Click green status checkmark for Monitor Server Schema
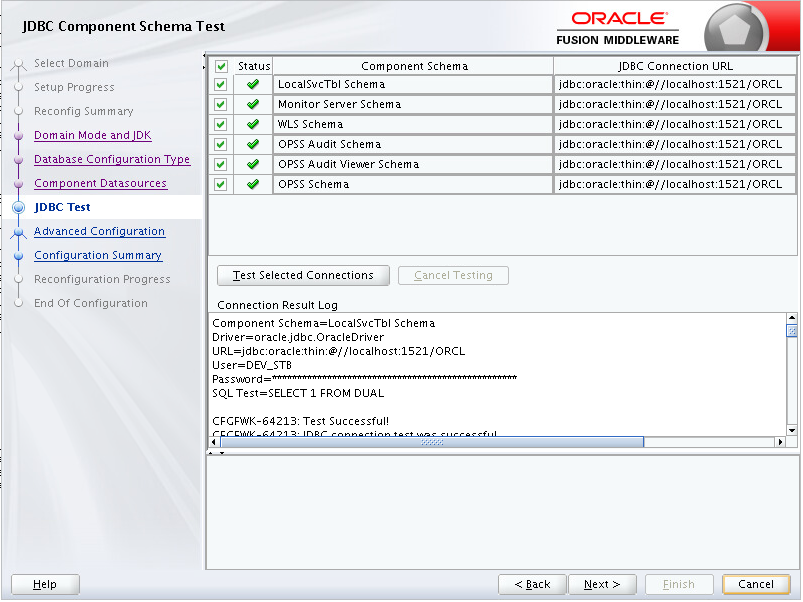Image resolution: width=803 pixels, height=602 pixels. coord(252,104)
